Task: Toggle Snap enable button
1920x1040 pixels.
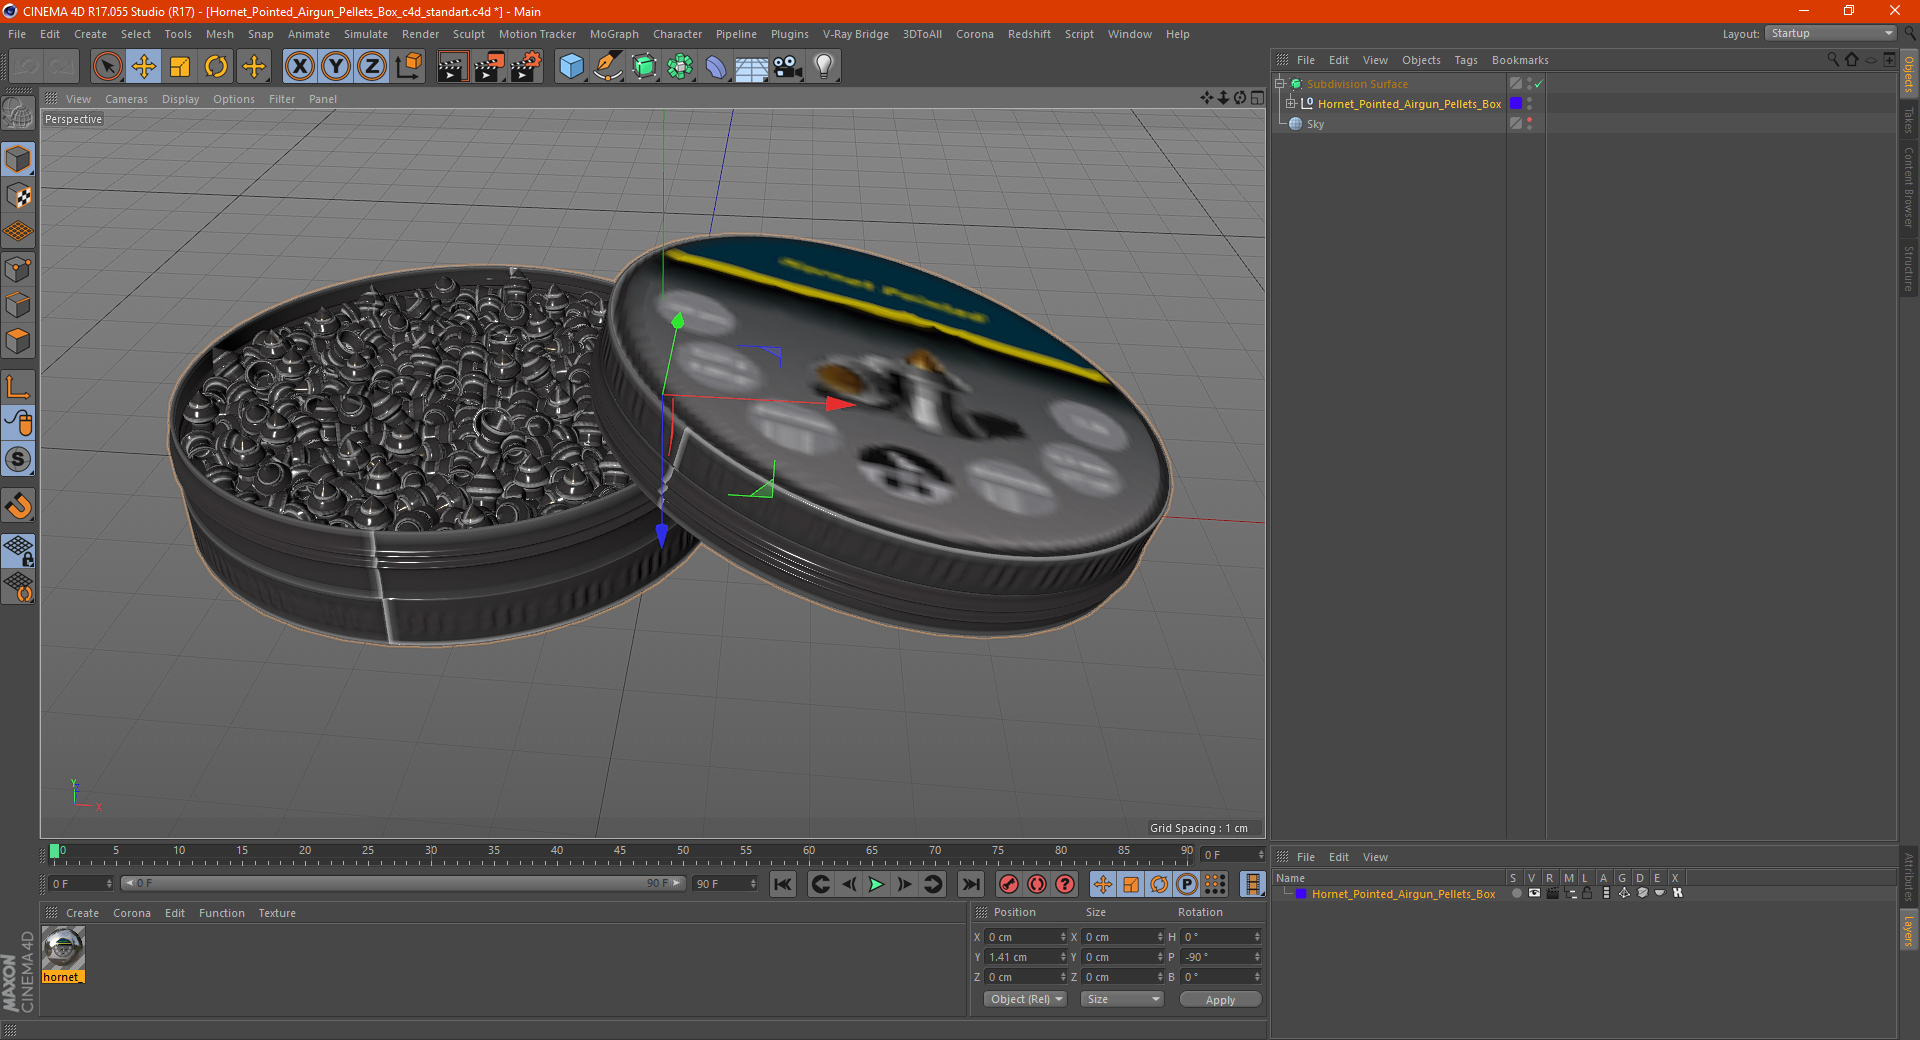Action: coord(19,459)
